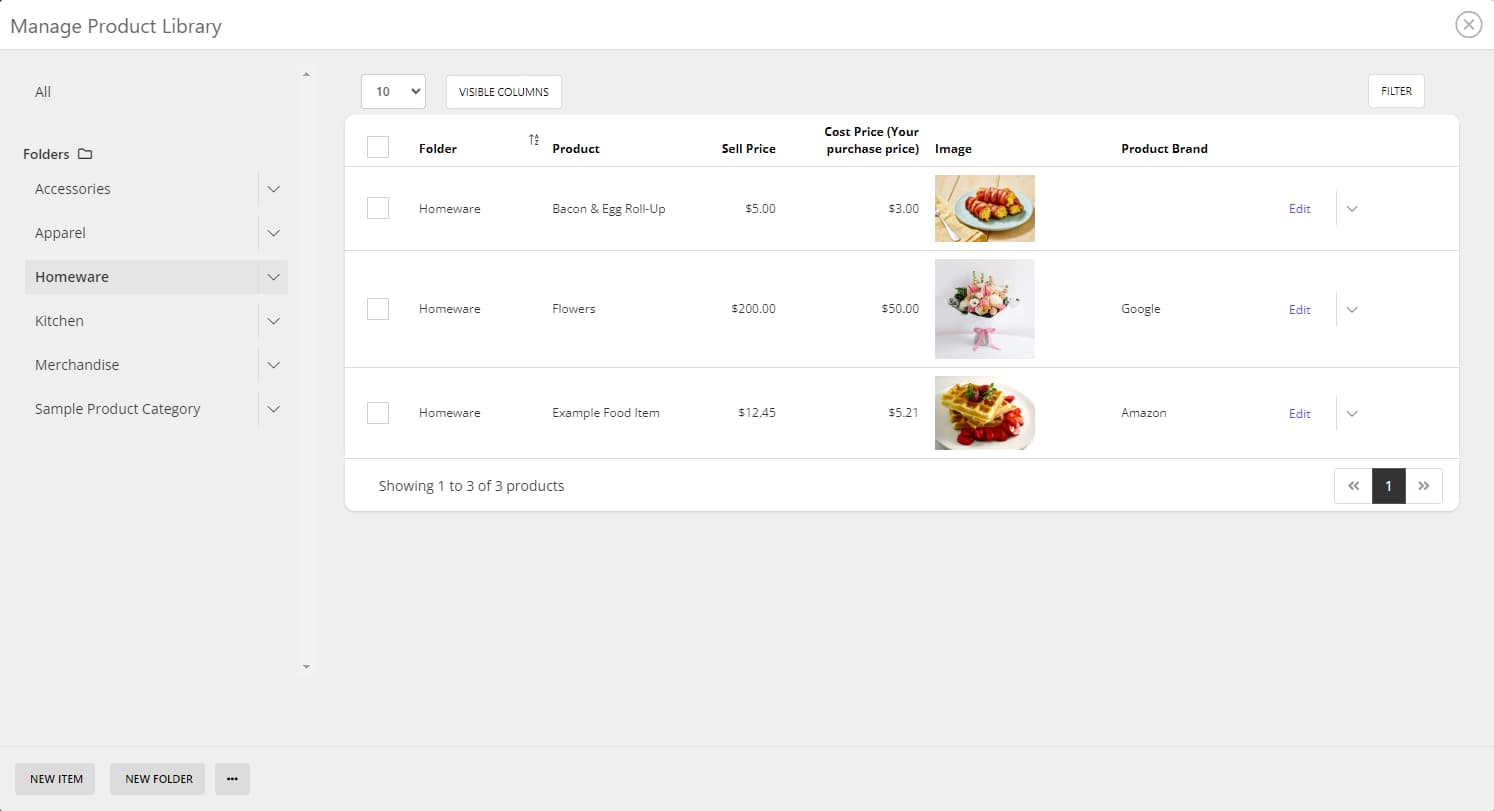Open the more options ellipsis menu

point(232,779)
